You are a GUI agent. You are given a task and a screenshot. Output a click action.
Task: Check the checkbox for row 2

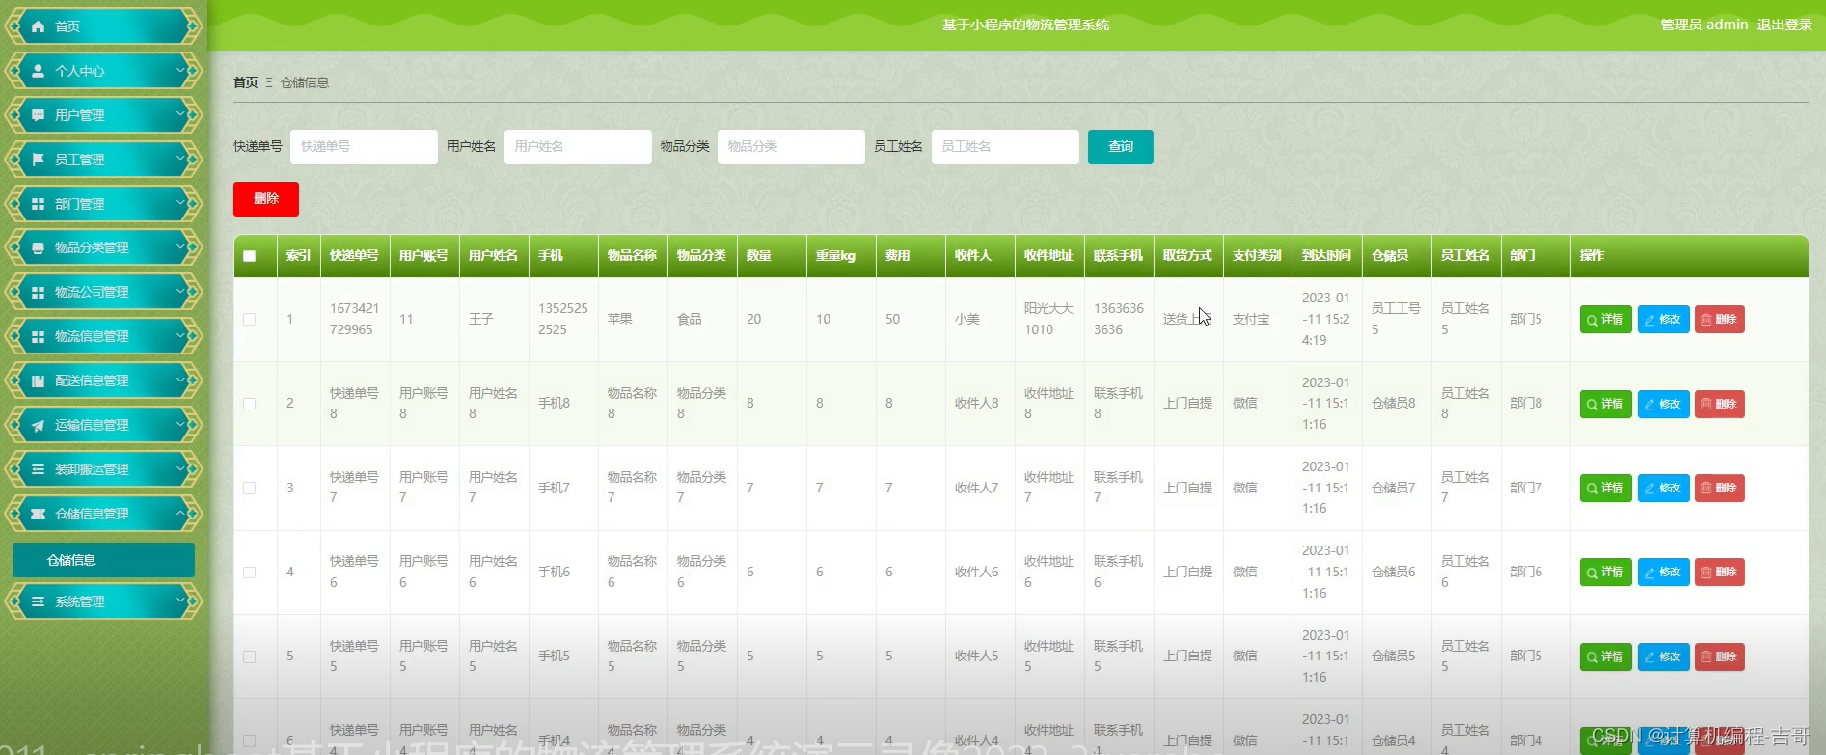(250, 404)
